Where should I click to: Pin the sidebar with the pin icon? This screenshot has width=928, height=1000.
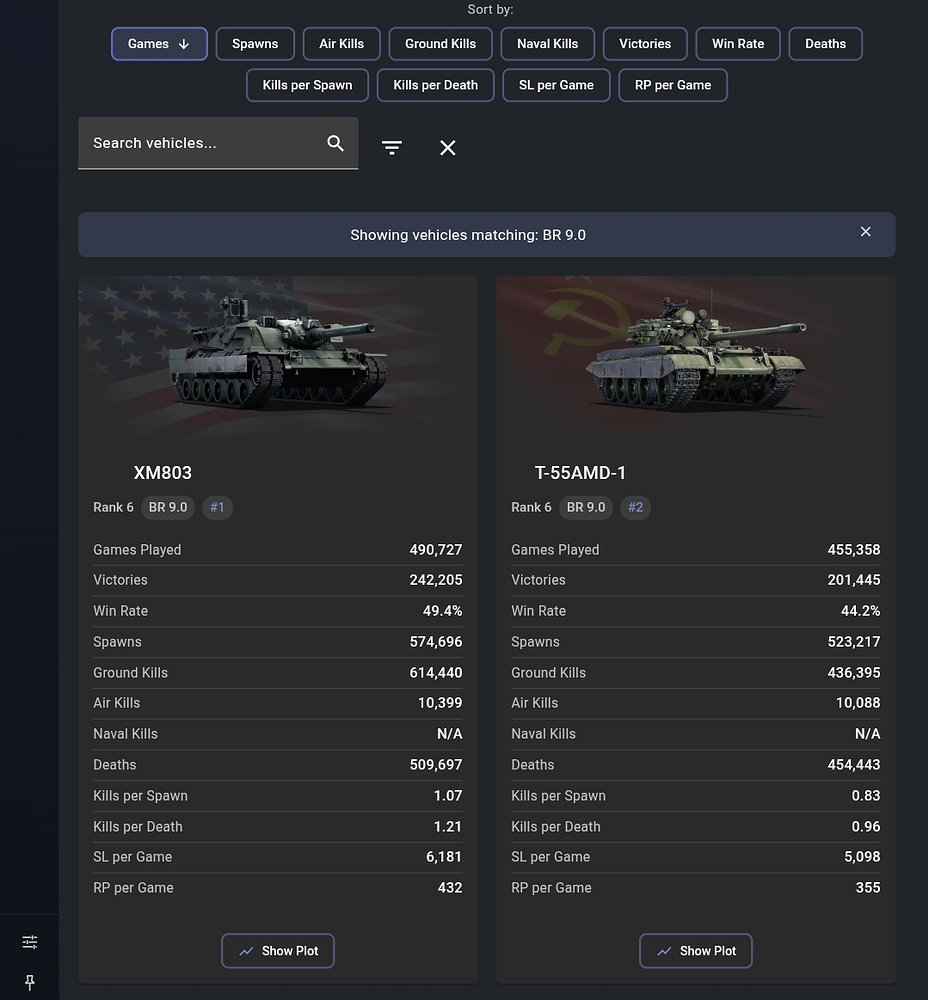tap(30, 982)
